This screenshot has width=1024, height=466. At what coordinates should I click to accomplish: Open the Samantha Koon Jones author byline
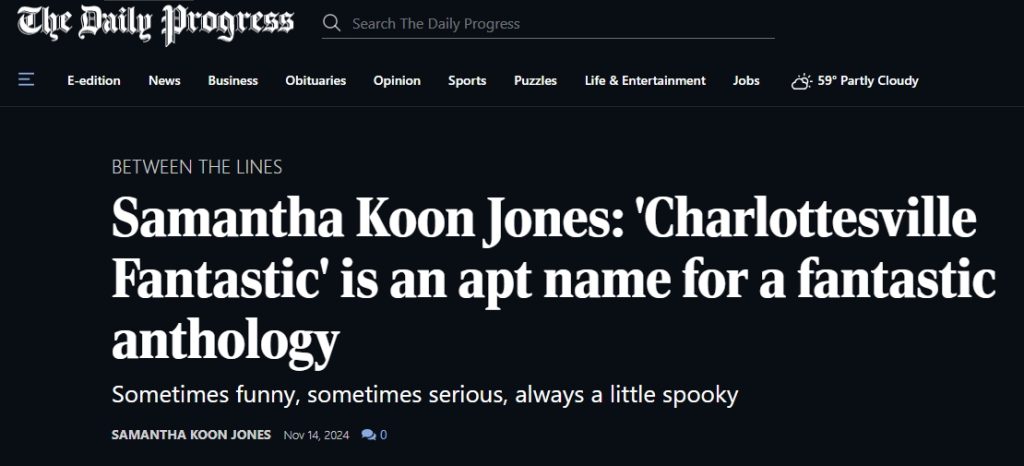pos(191,435)
